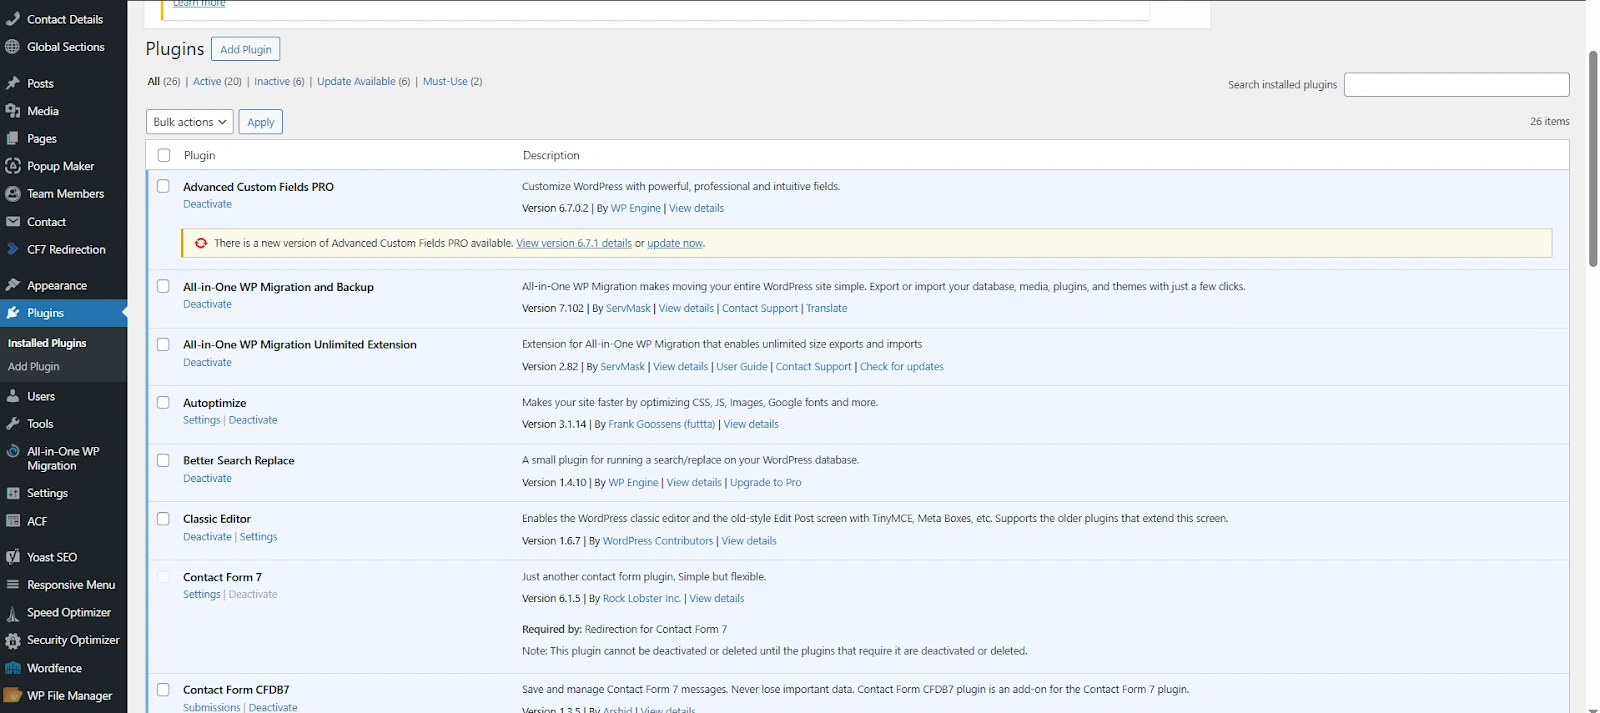1600x713 pixels.
Task: Check the Autoptimize plugin checkbox
Action: point(163,402)
